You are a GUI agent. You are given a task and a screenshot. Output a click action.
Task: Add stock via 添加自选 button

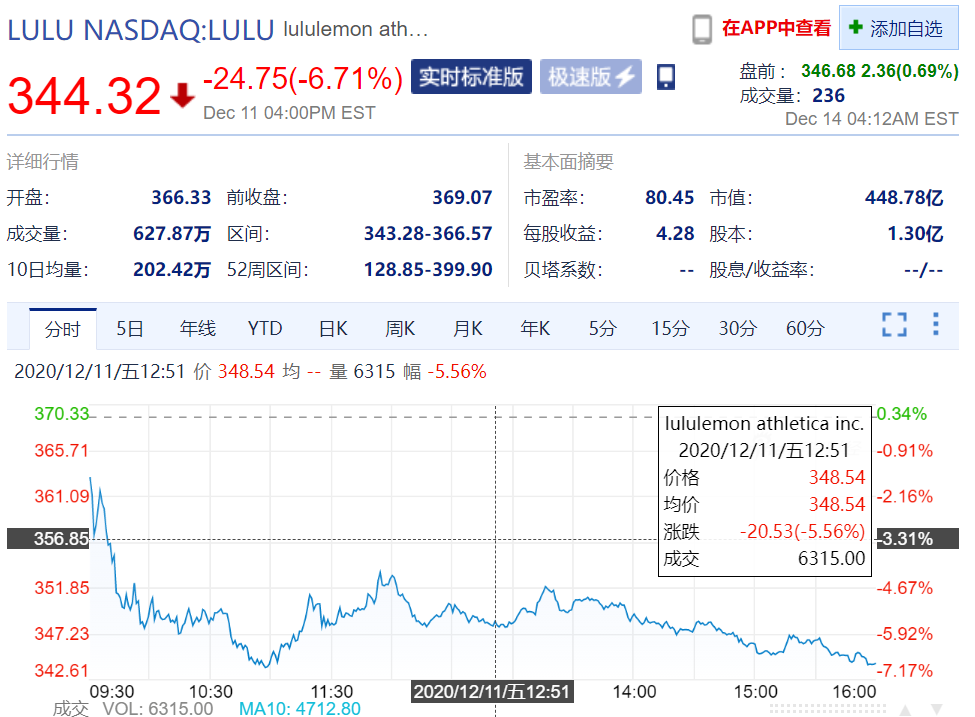(x=899, y=28)
